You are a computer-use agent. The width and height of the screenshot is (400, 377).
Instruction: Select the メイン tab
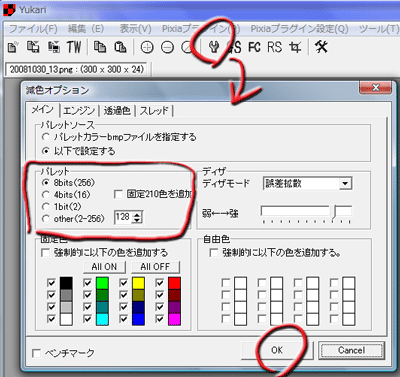point(43,109)
